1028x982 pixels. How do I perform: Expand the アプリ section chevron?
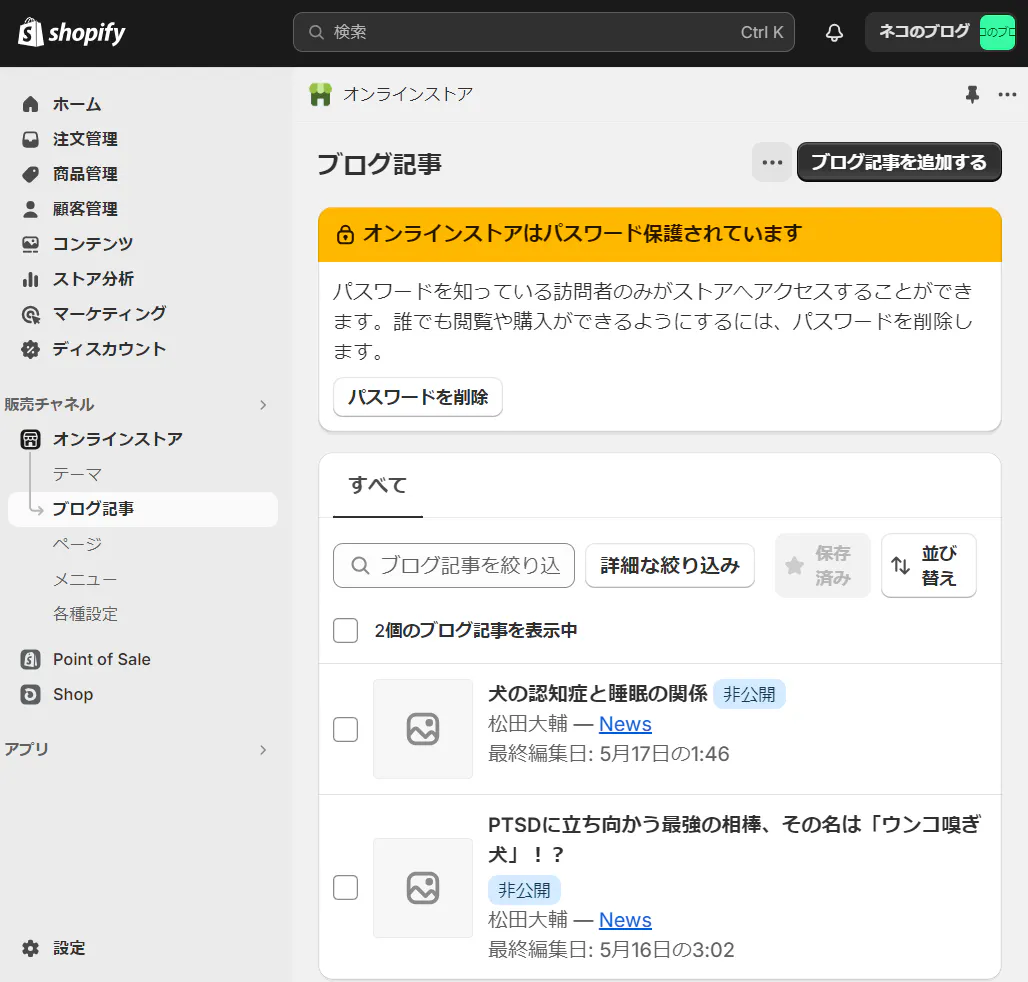[x=263, y=750]
